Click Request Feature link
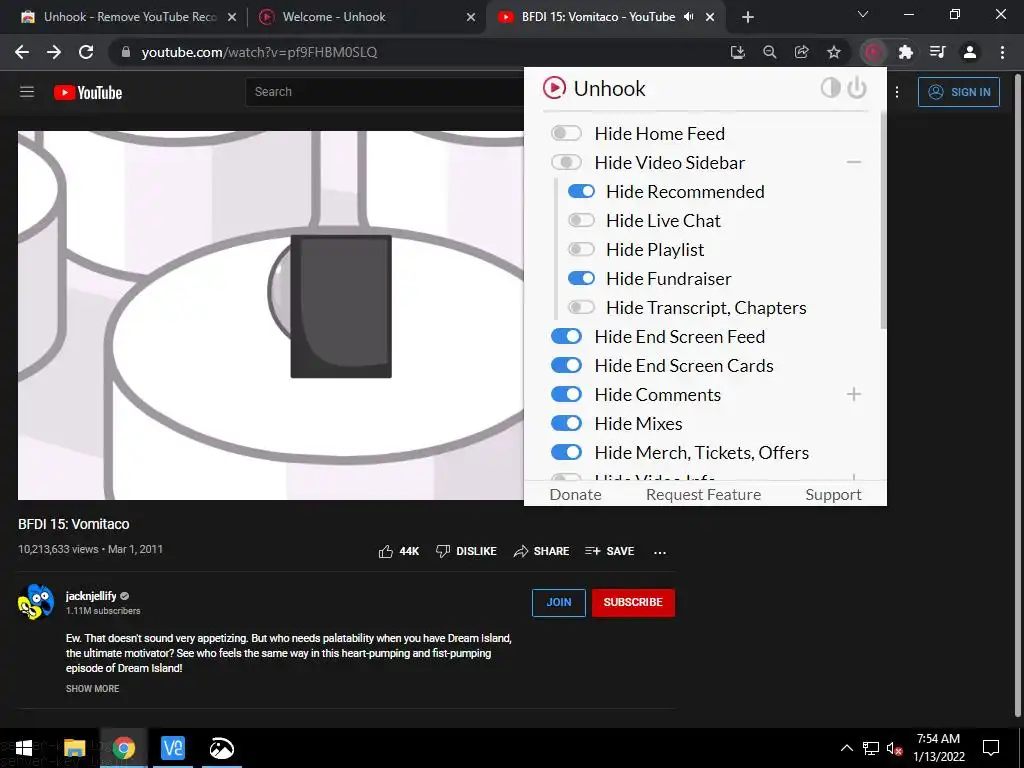The height and width of the screenshot is (768, 1024). [703, 494]
